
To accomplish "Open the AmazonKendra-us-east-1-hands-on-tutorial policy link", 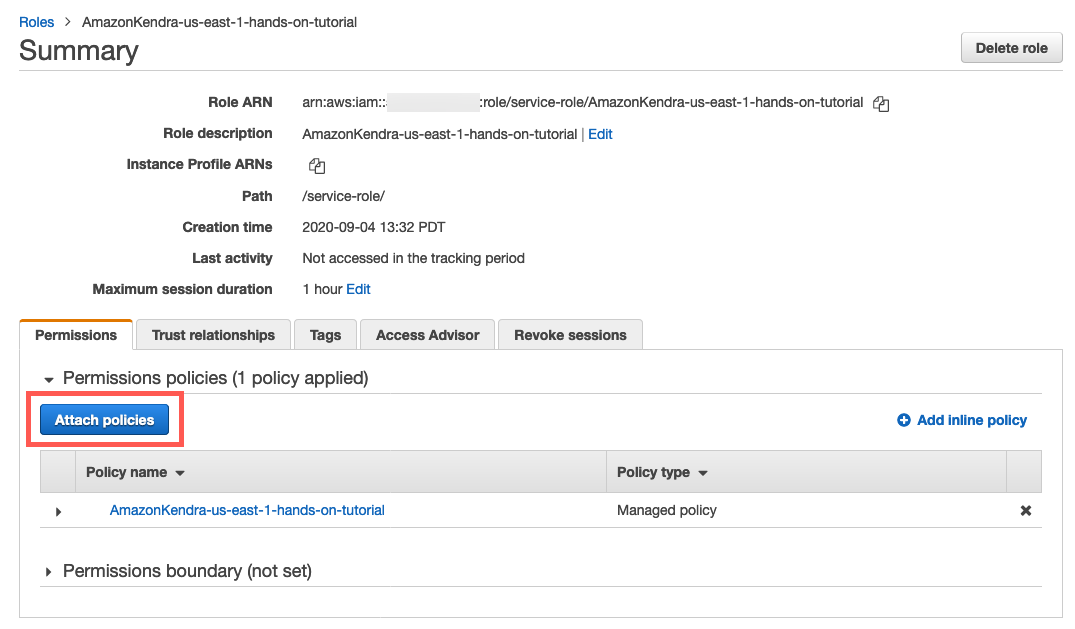I will [247, 510].
